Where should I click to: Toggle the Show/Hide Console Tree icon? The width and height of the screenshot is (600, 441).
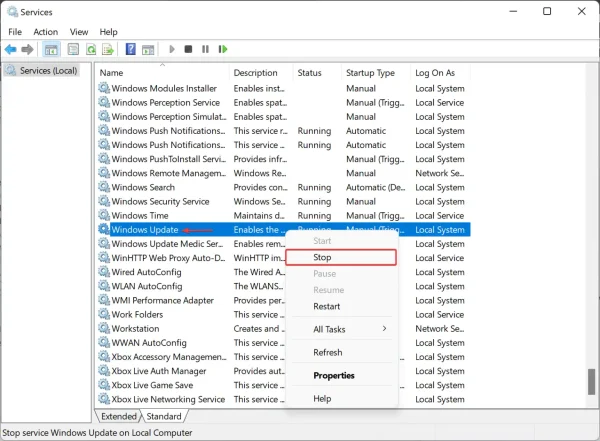click(x=51, y=49)
